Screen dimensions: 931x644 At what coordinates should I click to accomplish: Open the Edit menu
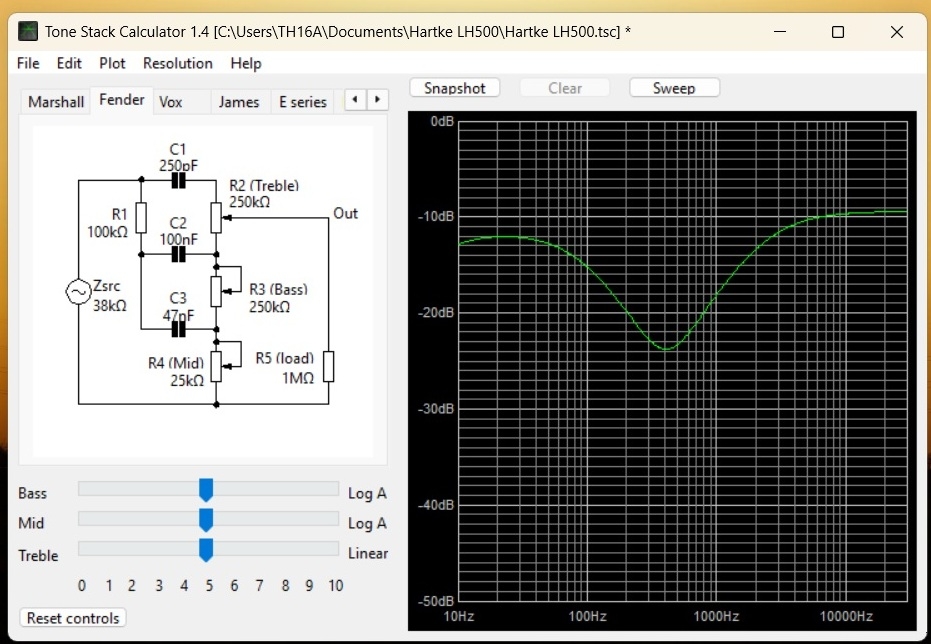tap(69, 63)
